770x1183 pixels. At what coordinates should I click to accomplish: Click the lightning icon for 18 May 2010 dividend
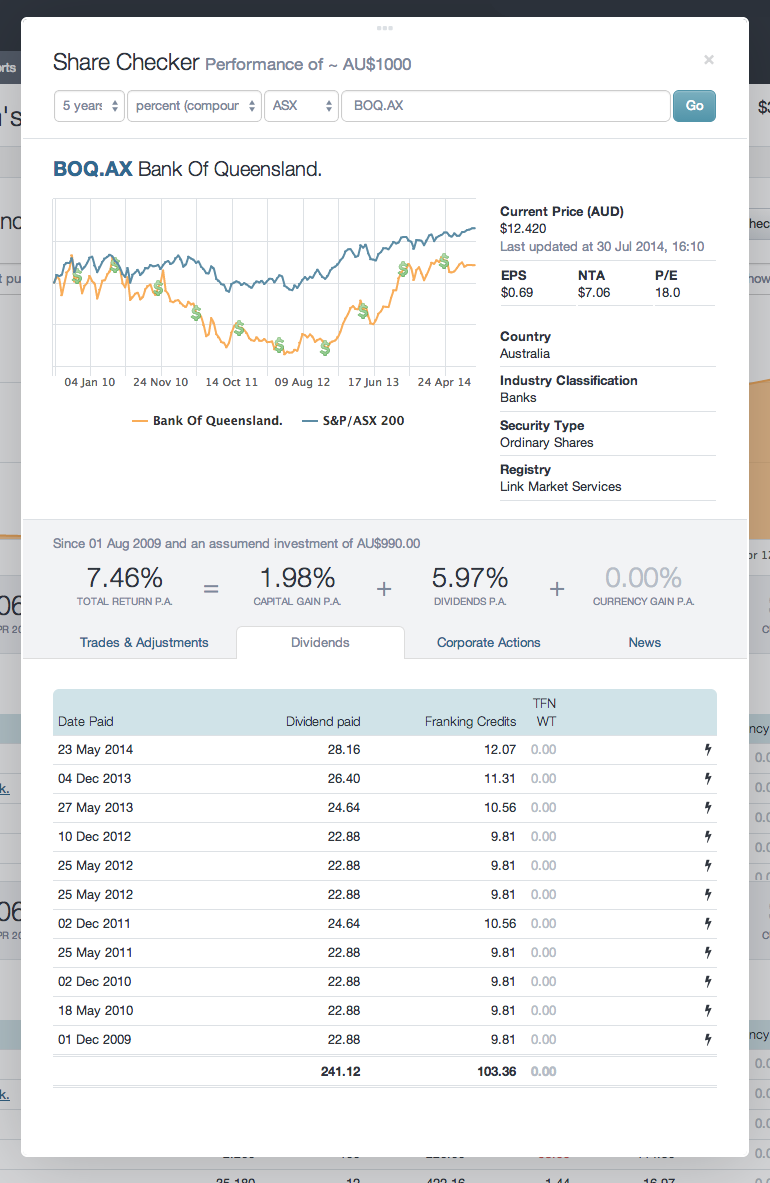pyautogui.click(x=708, y=1010)
